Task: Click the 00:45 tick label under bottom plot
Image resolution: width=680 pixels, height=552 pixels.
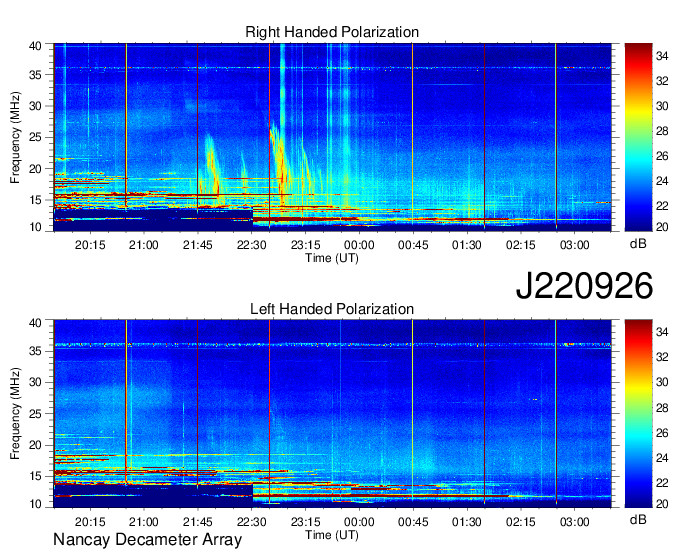Action: point(413,522)
